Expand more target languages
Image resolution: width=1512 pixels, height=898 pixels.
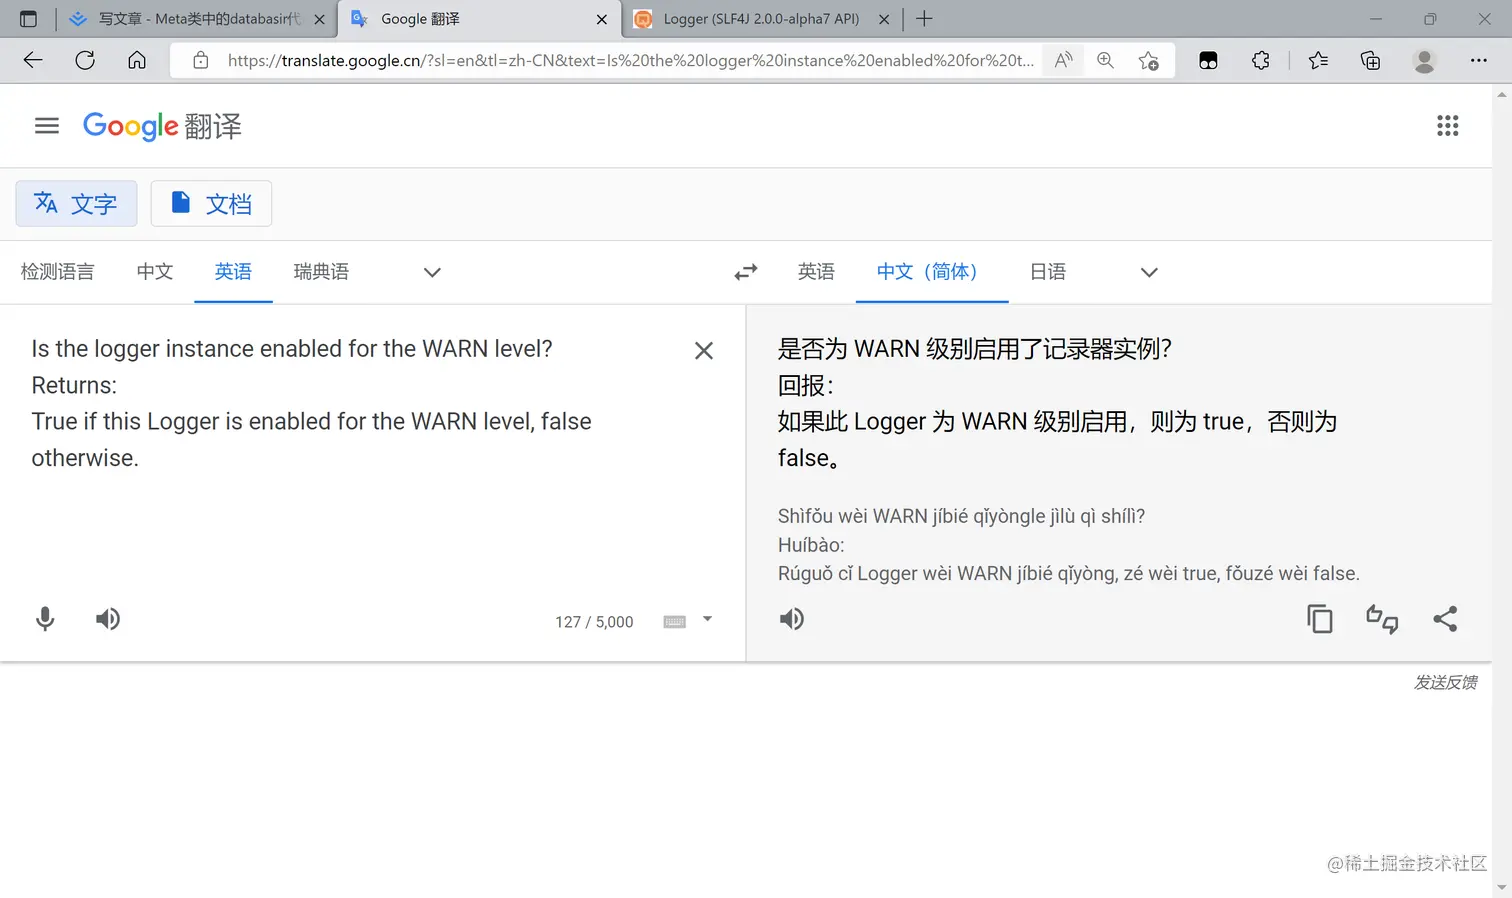tap(1149, 272)
